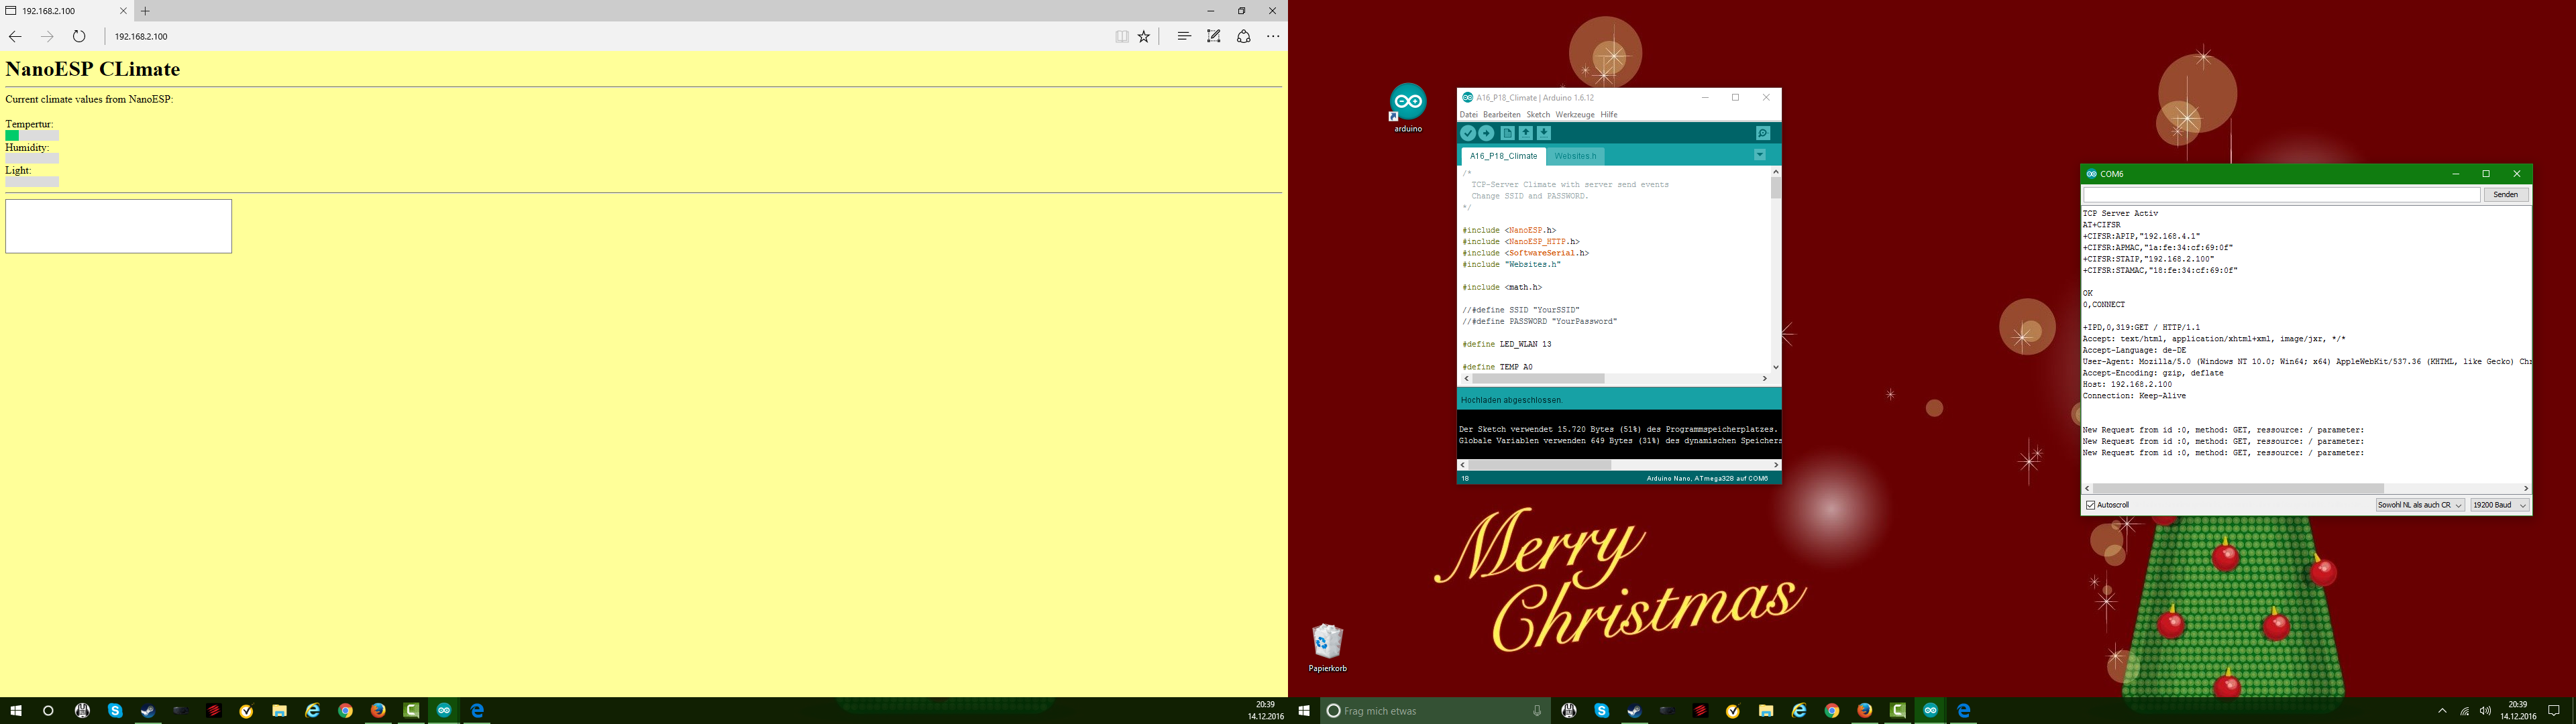
Task: Open the Bearbeiten menu in Arduino
Action: [1502, 115]
